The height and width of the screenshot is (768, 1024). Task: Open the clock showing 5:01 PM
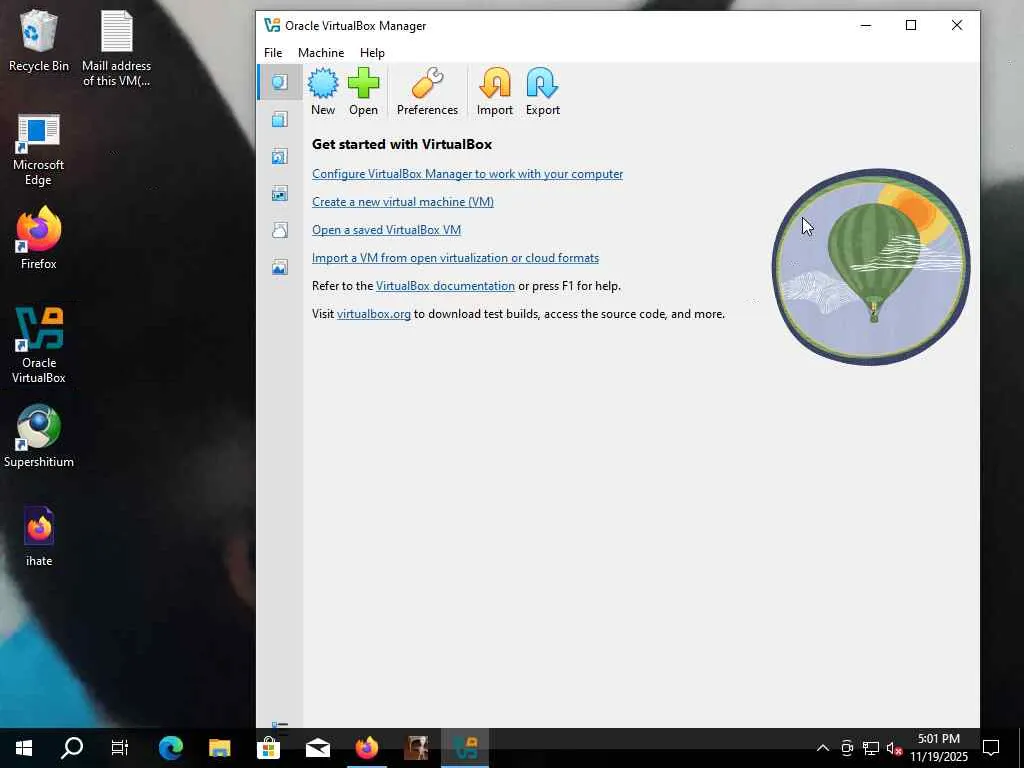(939, 748)
